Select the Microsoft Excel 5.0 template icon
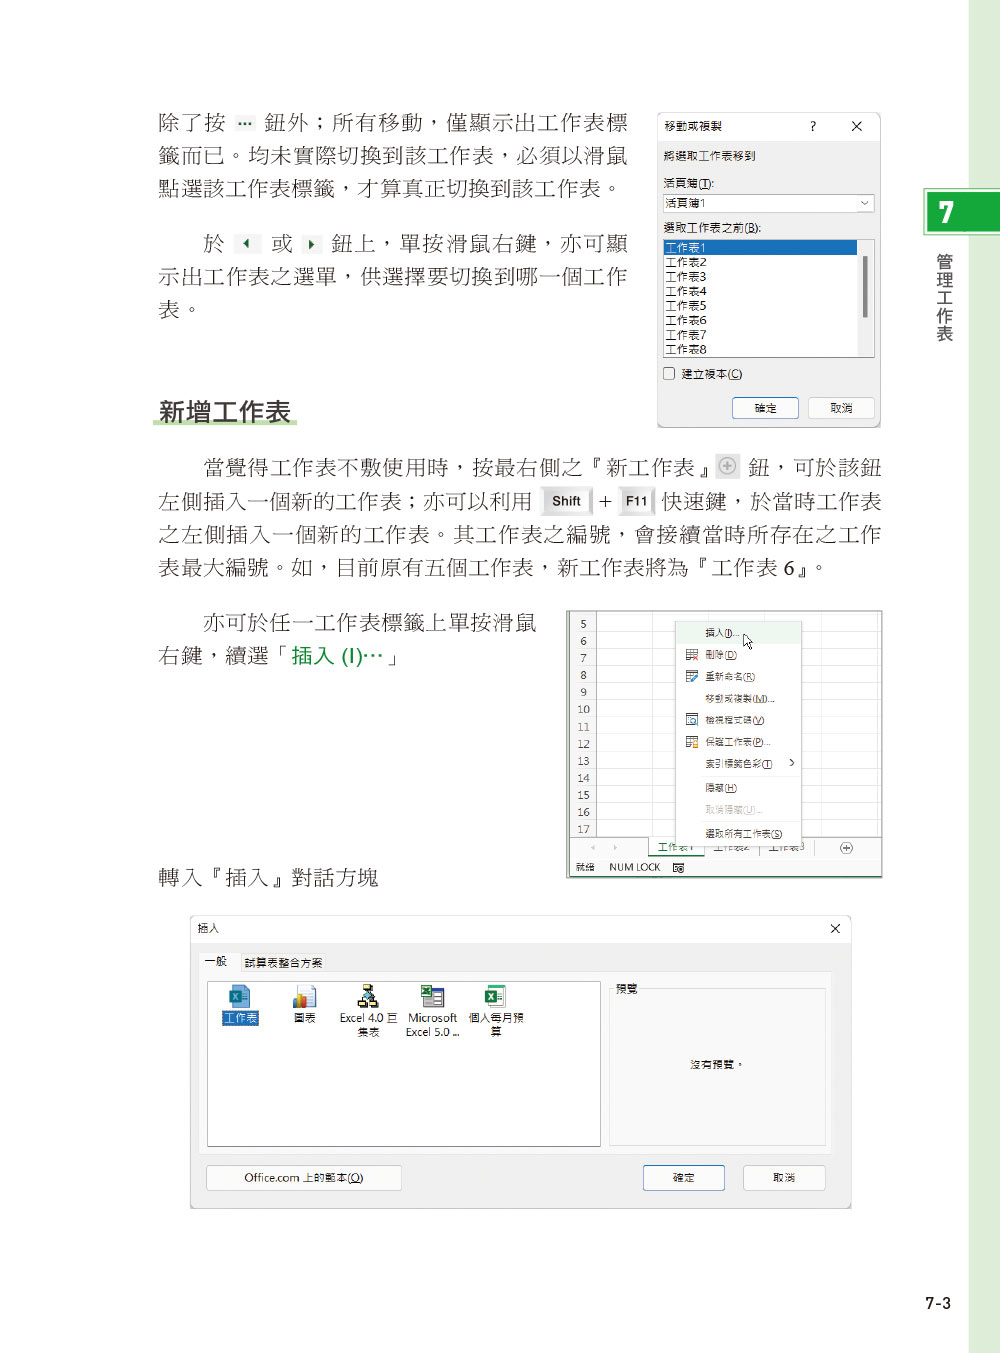Screen dimensions: 1000x1353 (x=431, y=997)
